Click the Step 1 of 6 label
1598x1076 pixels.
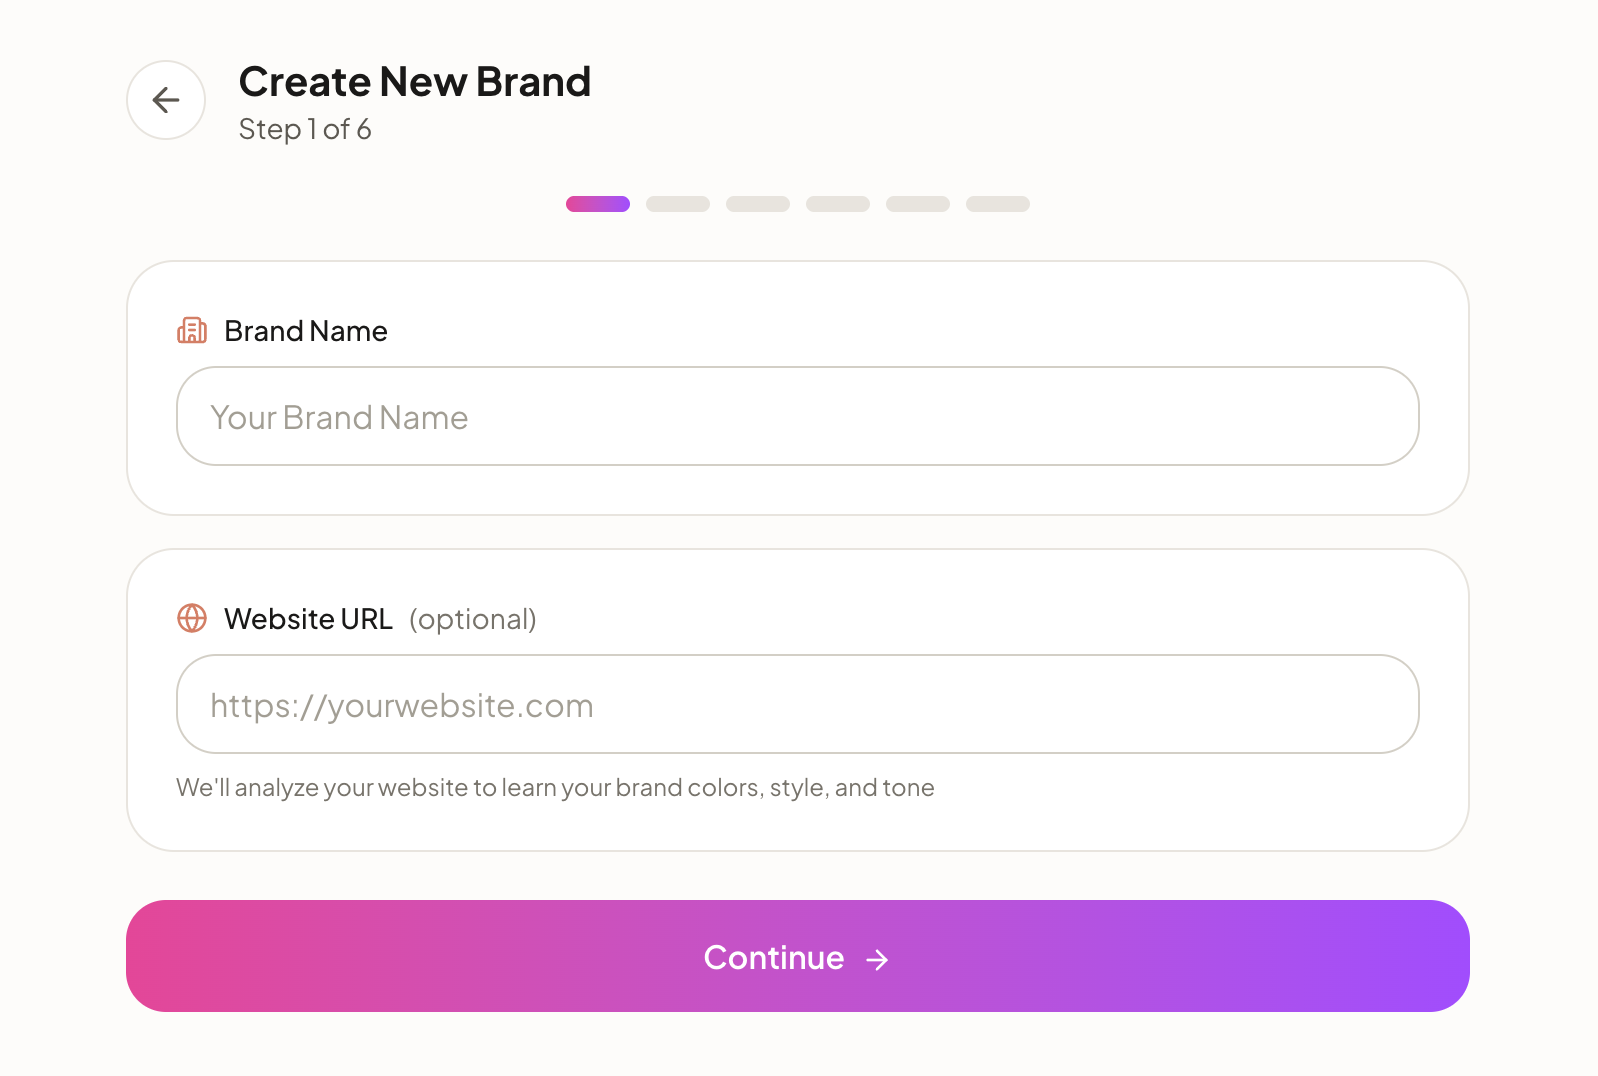(x=305, y=129)
